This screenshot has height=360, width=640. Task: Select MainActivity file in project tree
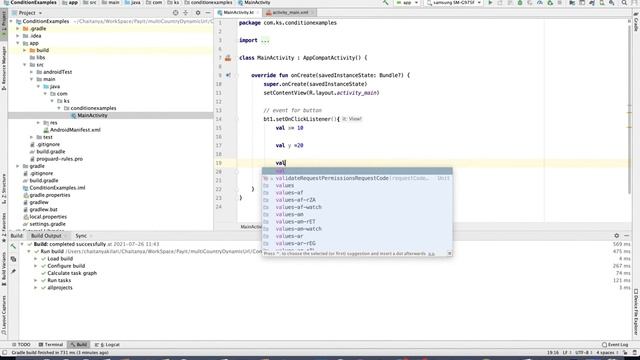point(92,116)
